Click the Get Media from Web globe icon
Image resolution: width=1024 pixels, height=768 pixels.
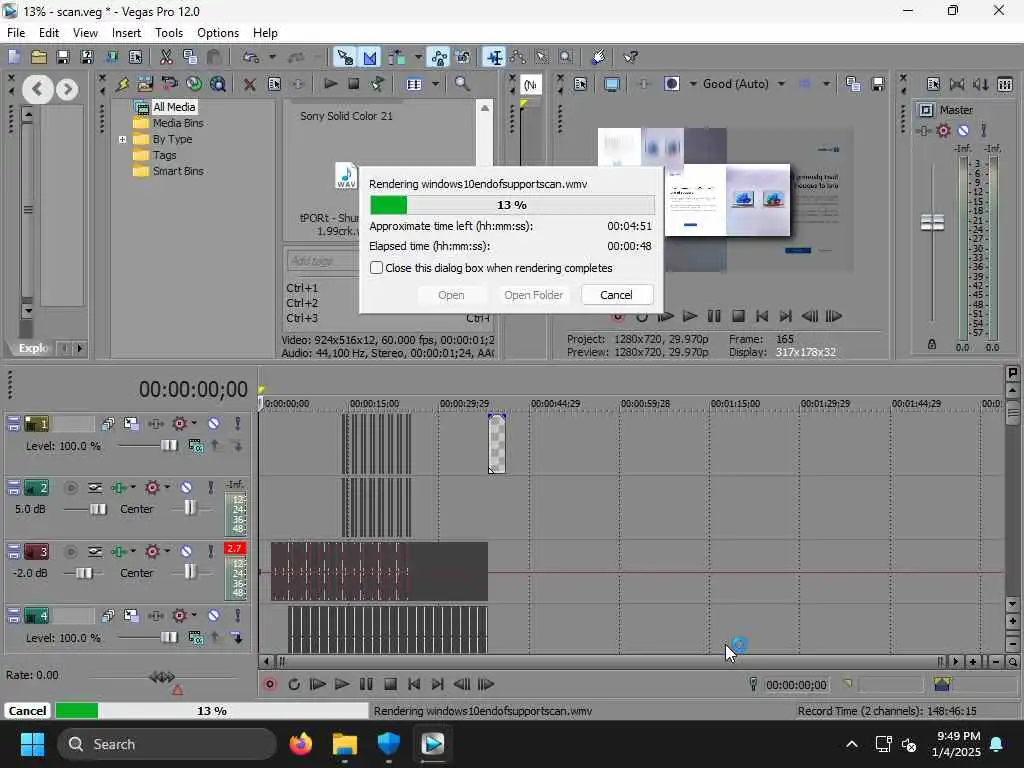coord(194,84)
